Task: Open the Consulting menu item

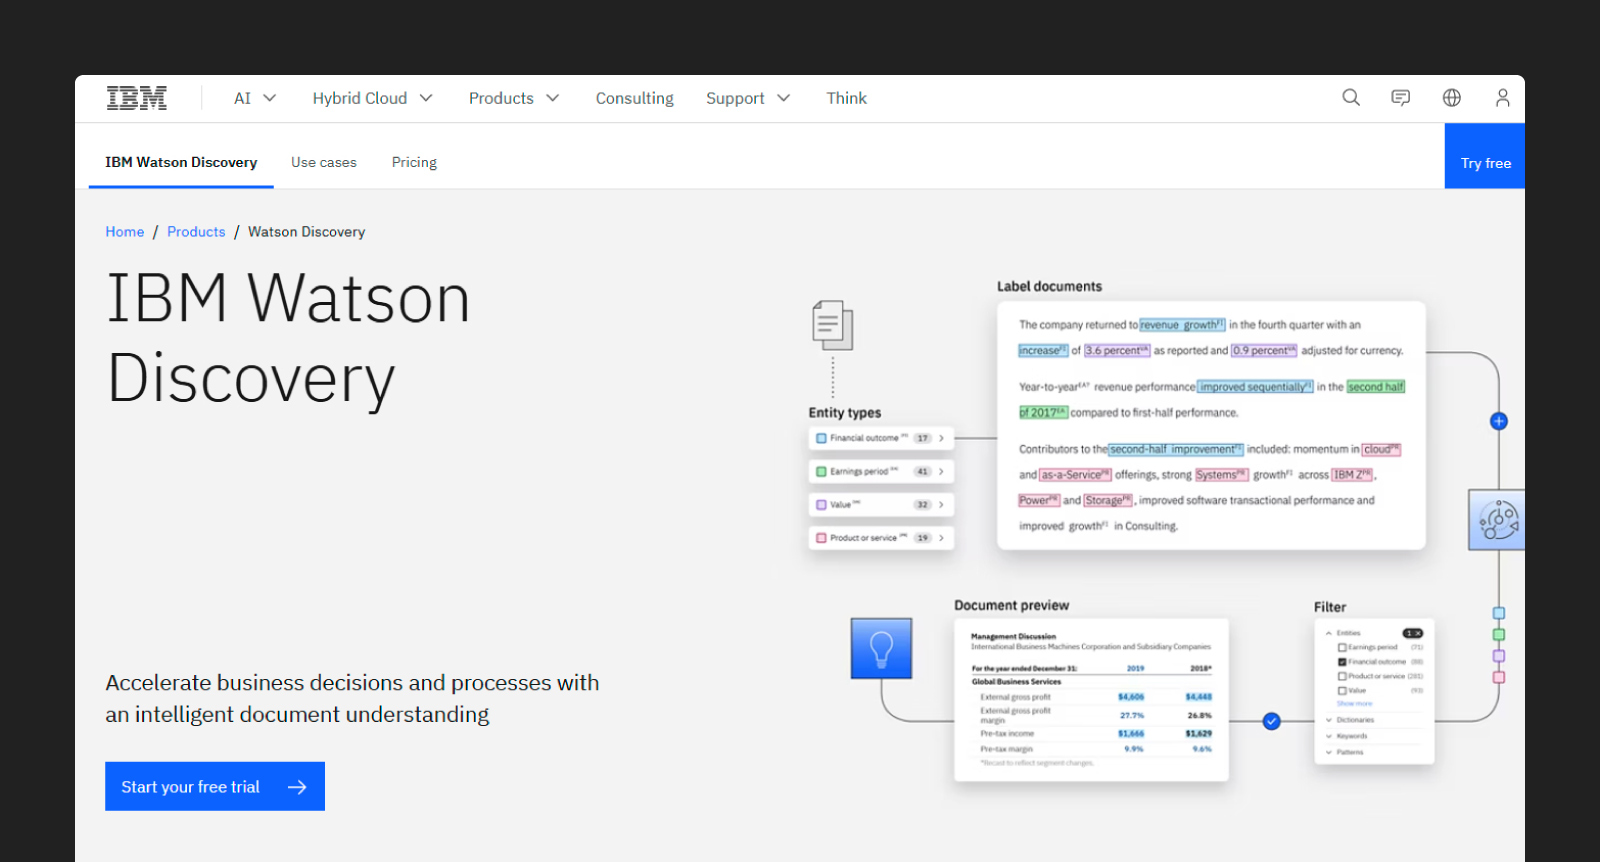Action: [635, 98]
